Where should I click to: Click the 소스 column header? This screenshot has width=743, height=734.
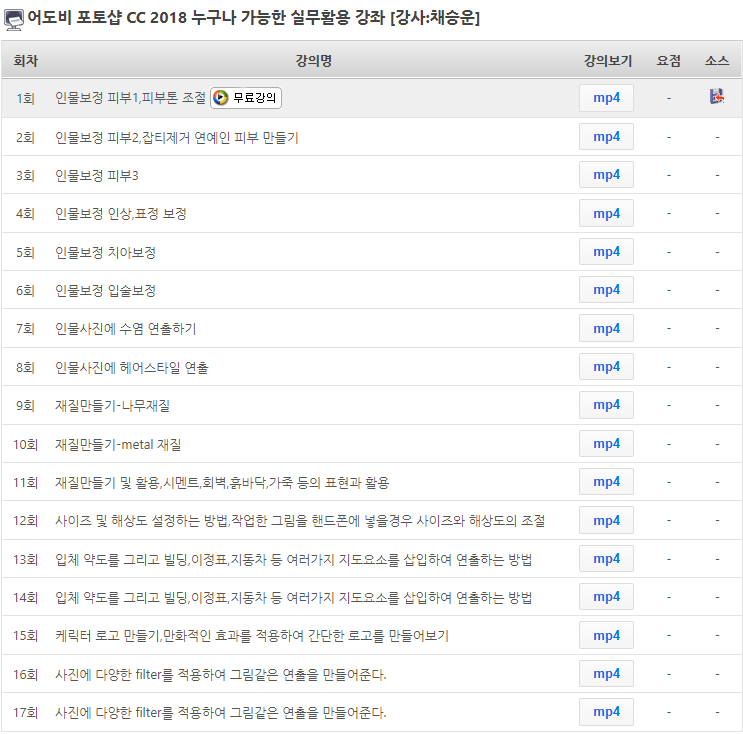click(x=717, y=61)
